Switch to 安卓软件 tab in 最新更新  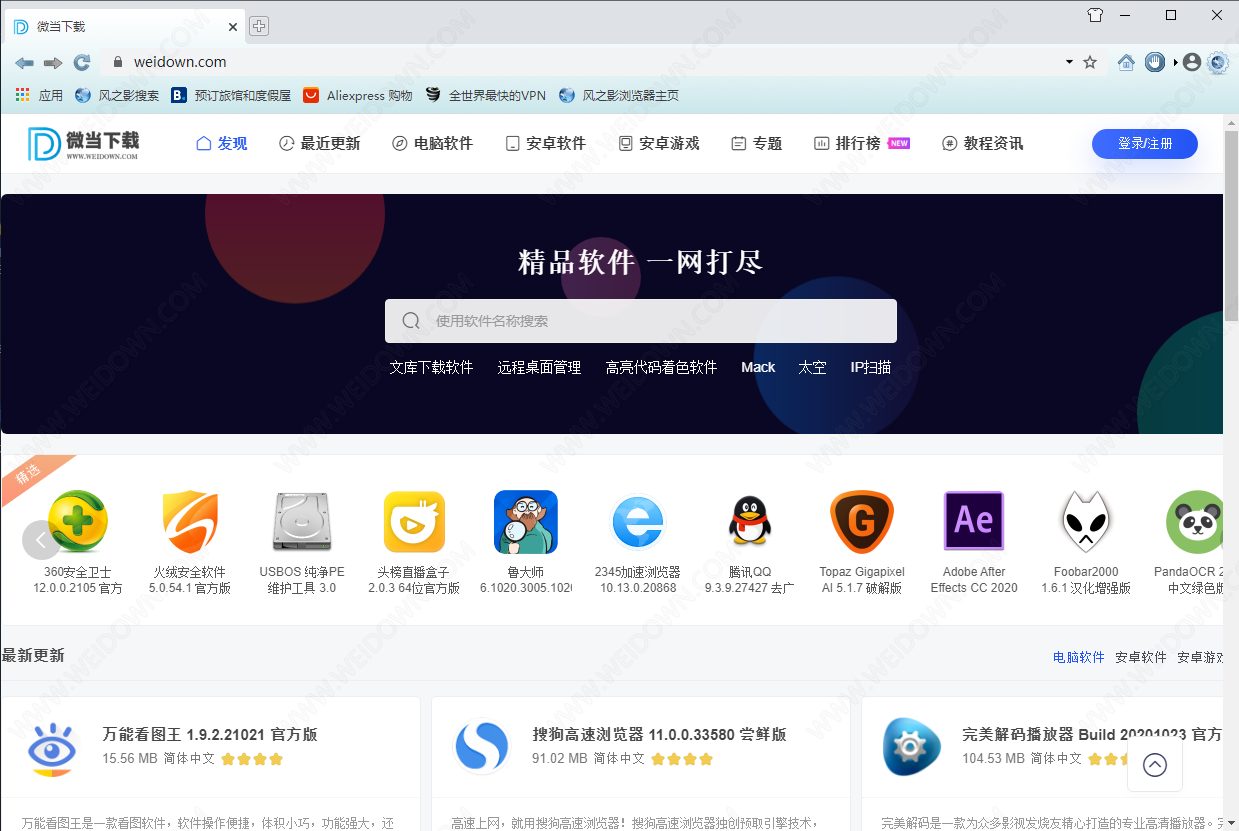pyautogui.click(x=1140, y=657)
